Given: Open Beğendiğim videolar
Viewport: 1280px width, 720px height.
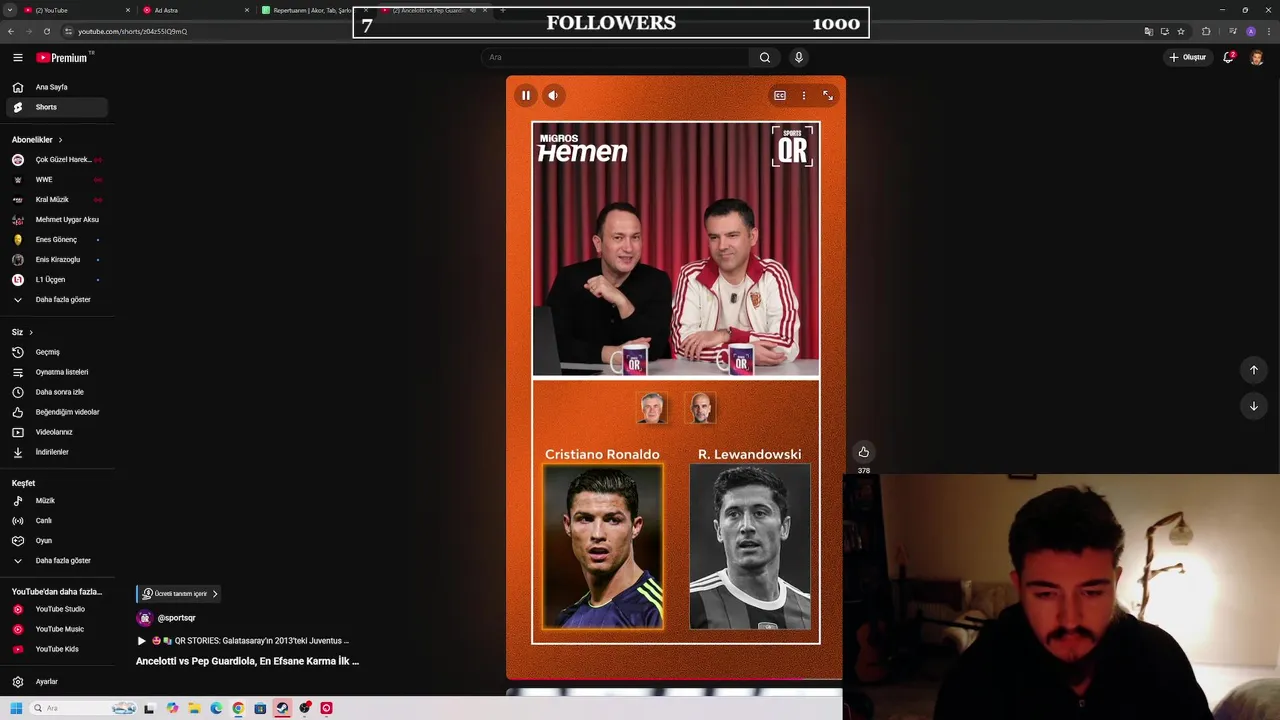Looking at the screenshot, I should (x=57, y=412).
